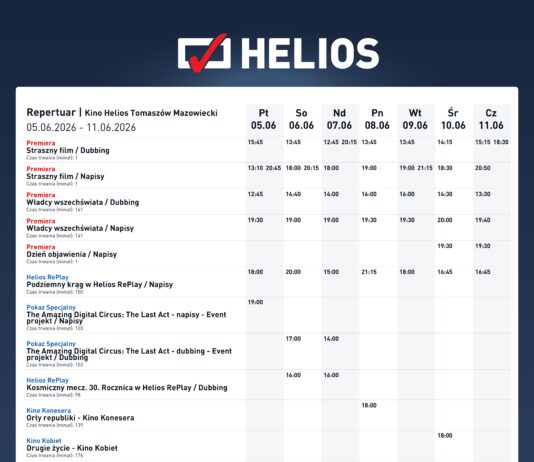Choose 18:00 Wednesday Drugie życie showtime
The width and height of the screenshot is (534, 462).
point(445,435)
